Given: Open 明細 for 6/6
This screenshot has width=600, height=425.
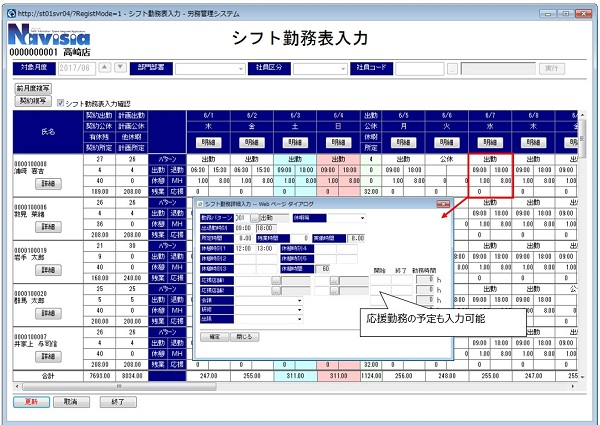Looking at the screenshot, I should (x=447, y=143).
